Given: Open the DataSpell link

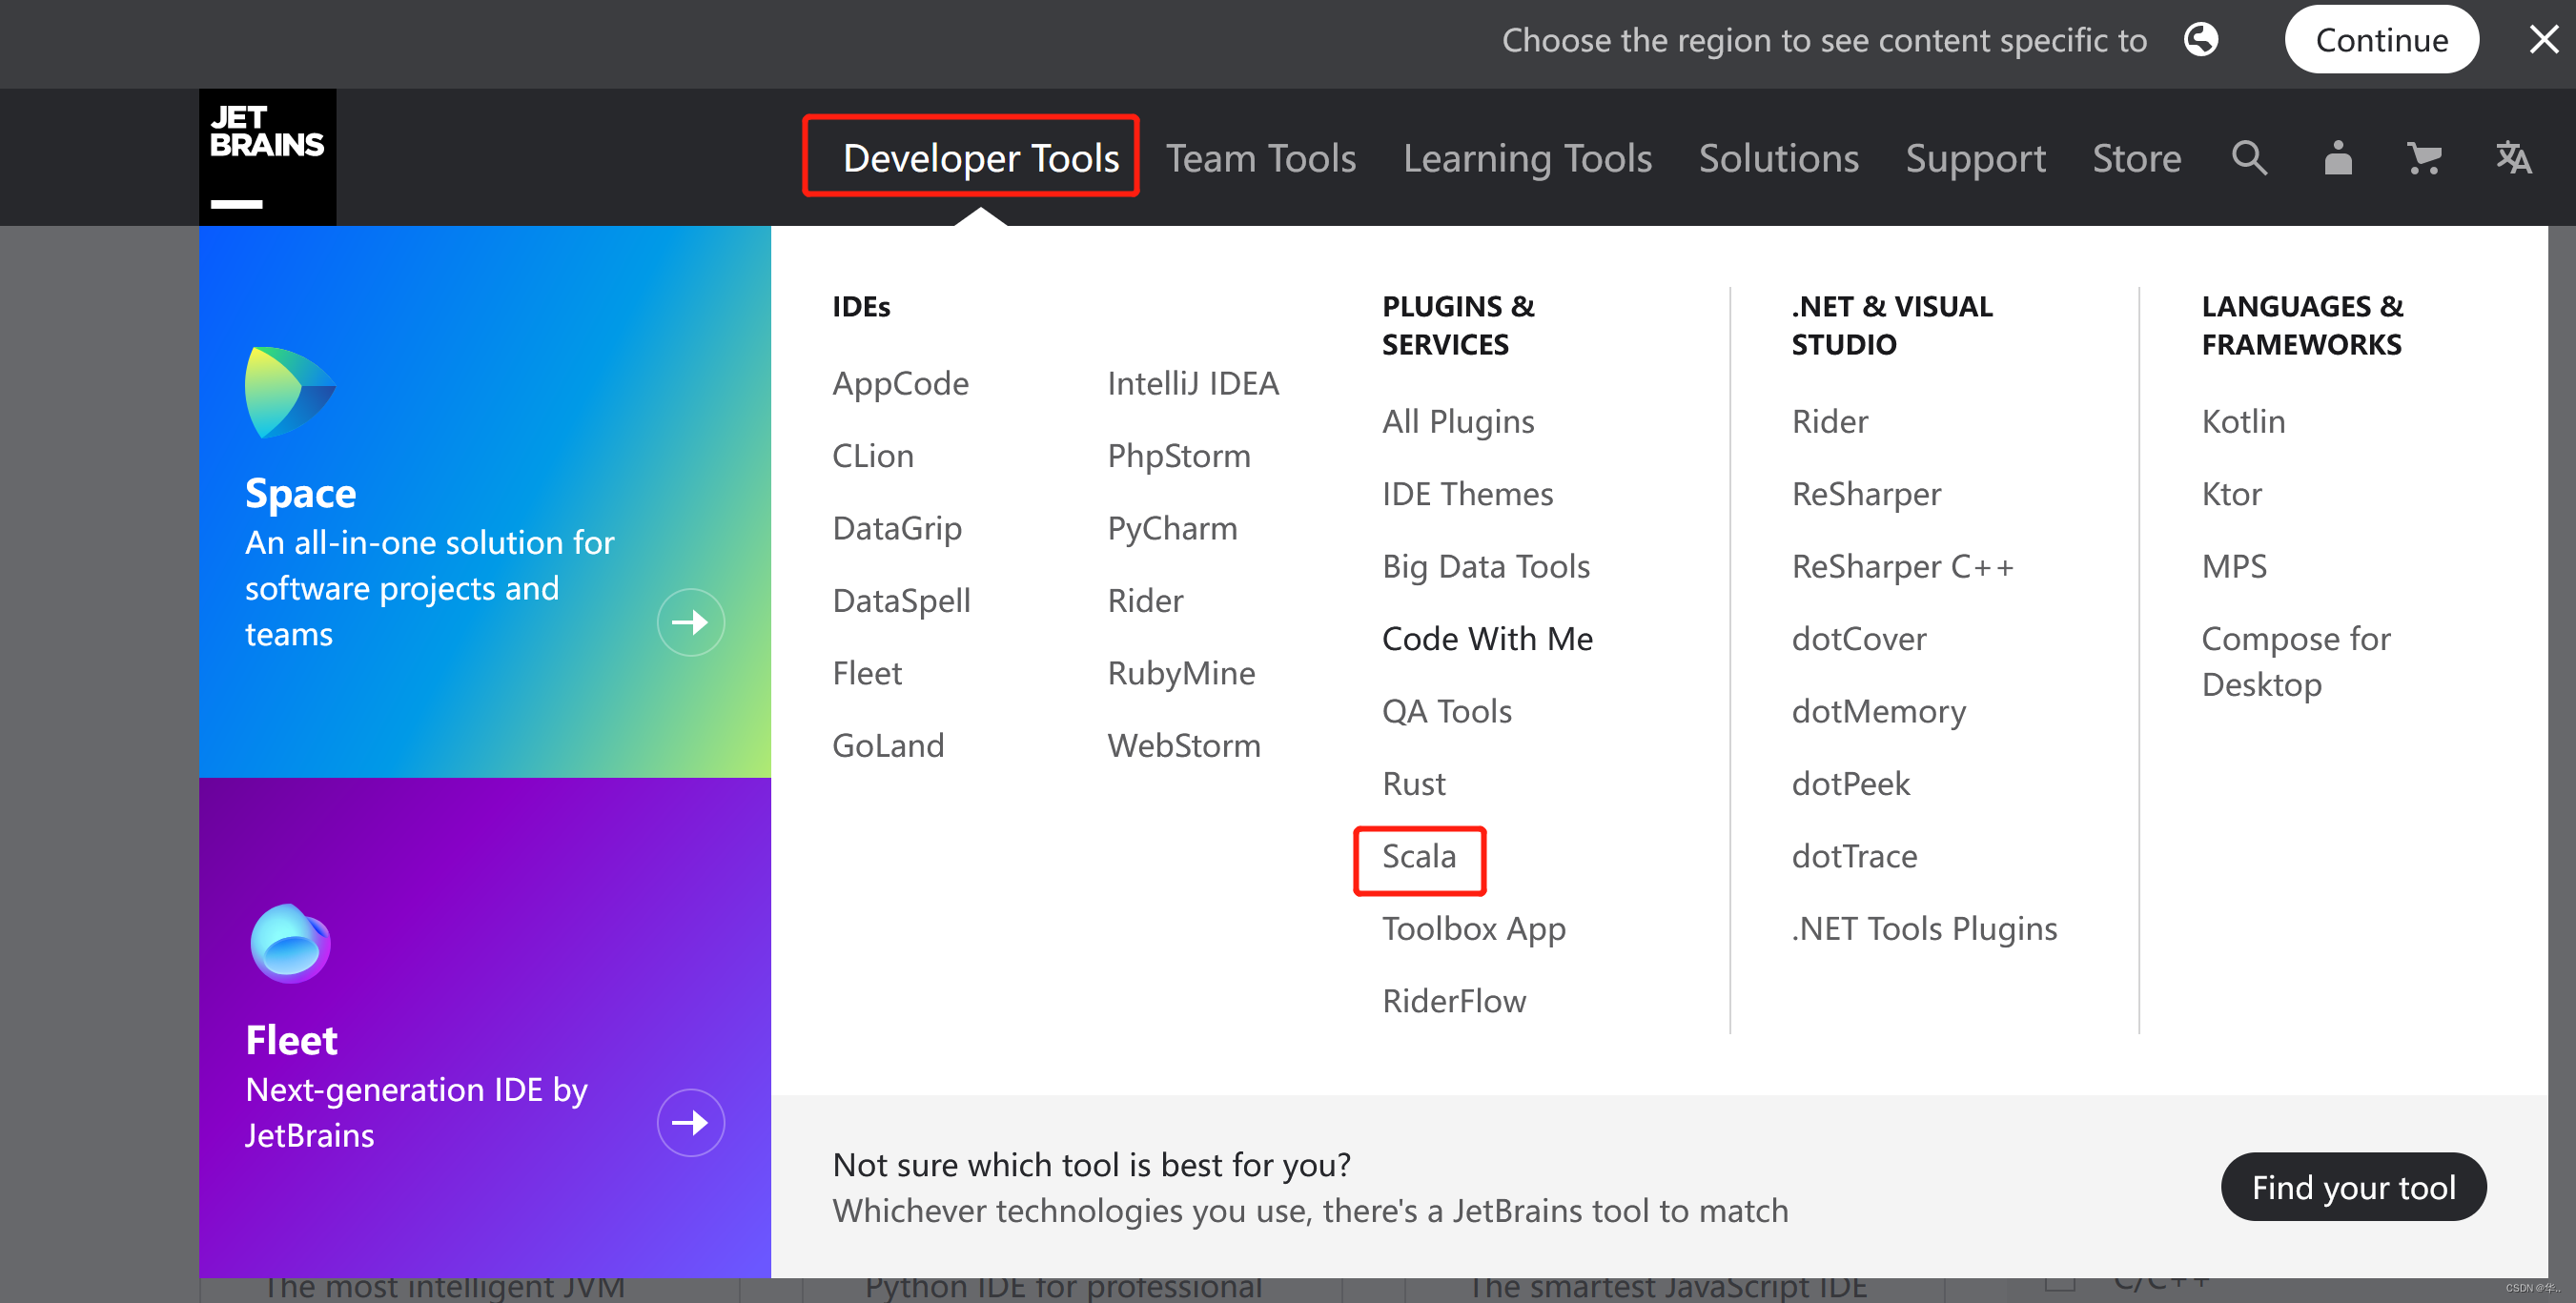Looking at the screenshot, I should pyautogui.click(x=901, y=600).
